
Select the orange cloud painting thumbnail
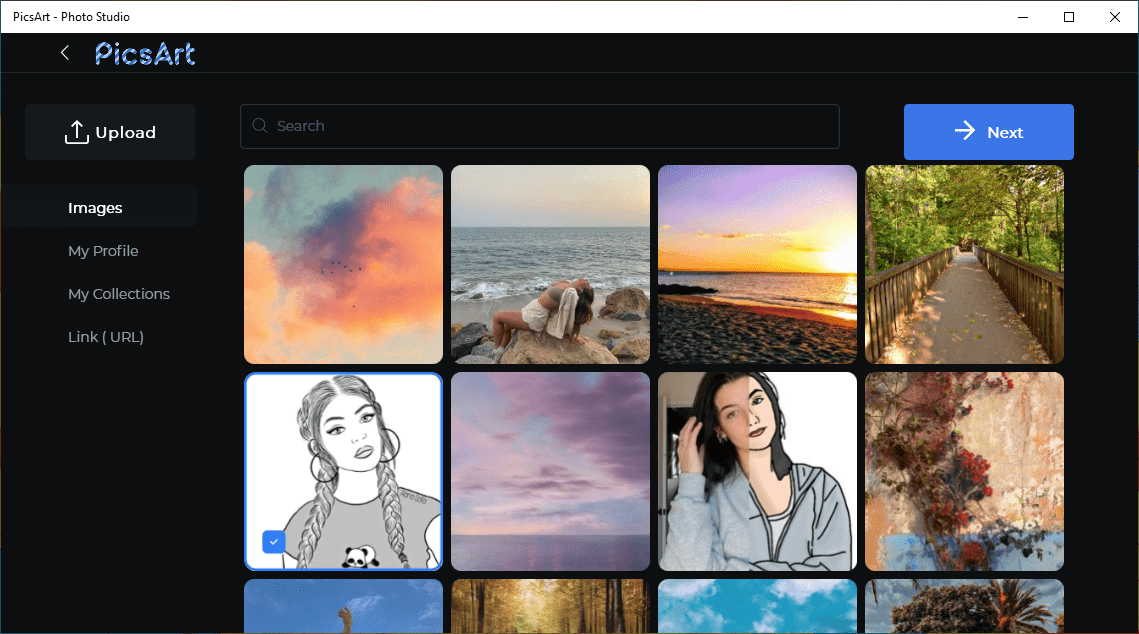click(343, 264)
